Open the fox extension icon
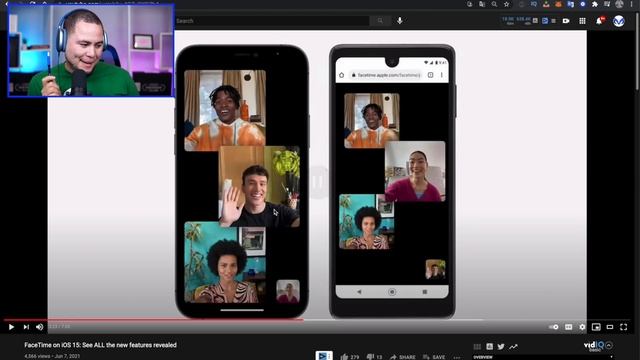The width and height of the screenshot is (640, 360). (558, 4)
